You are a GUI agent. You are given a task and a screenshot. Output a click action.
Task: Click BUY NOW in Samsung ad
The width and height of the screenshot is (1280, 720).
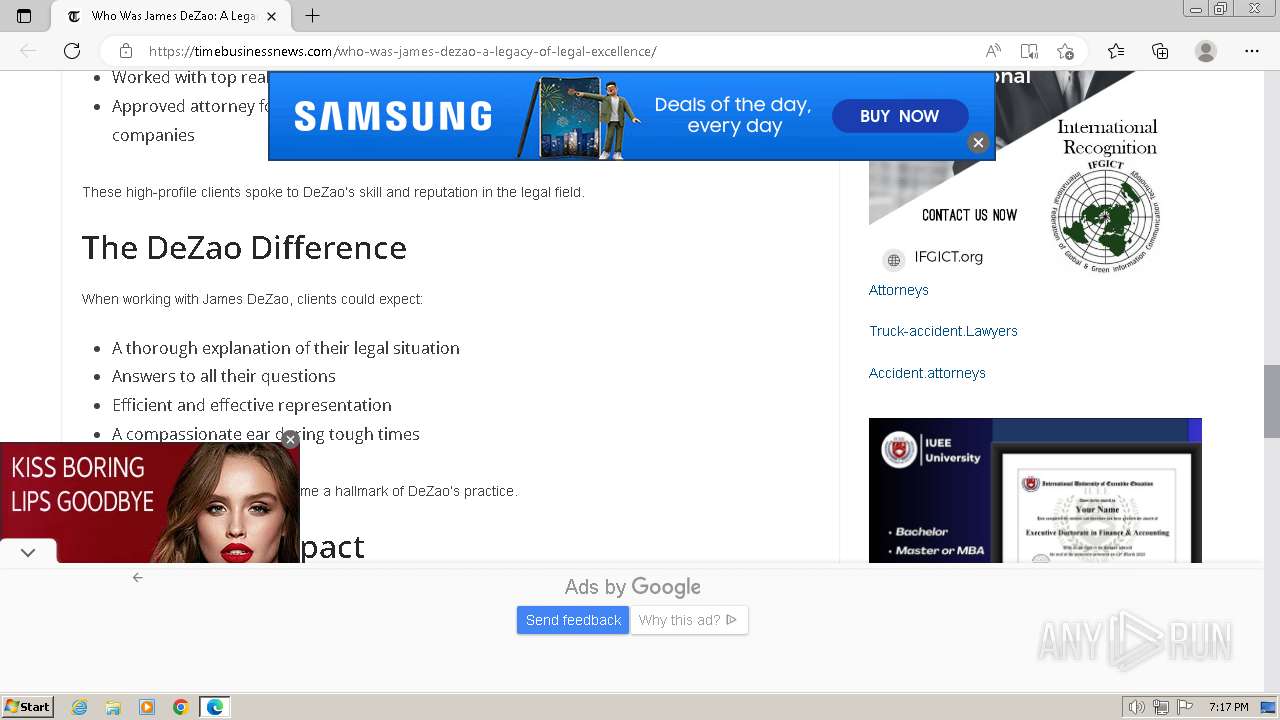900,116
